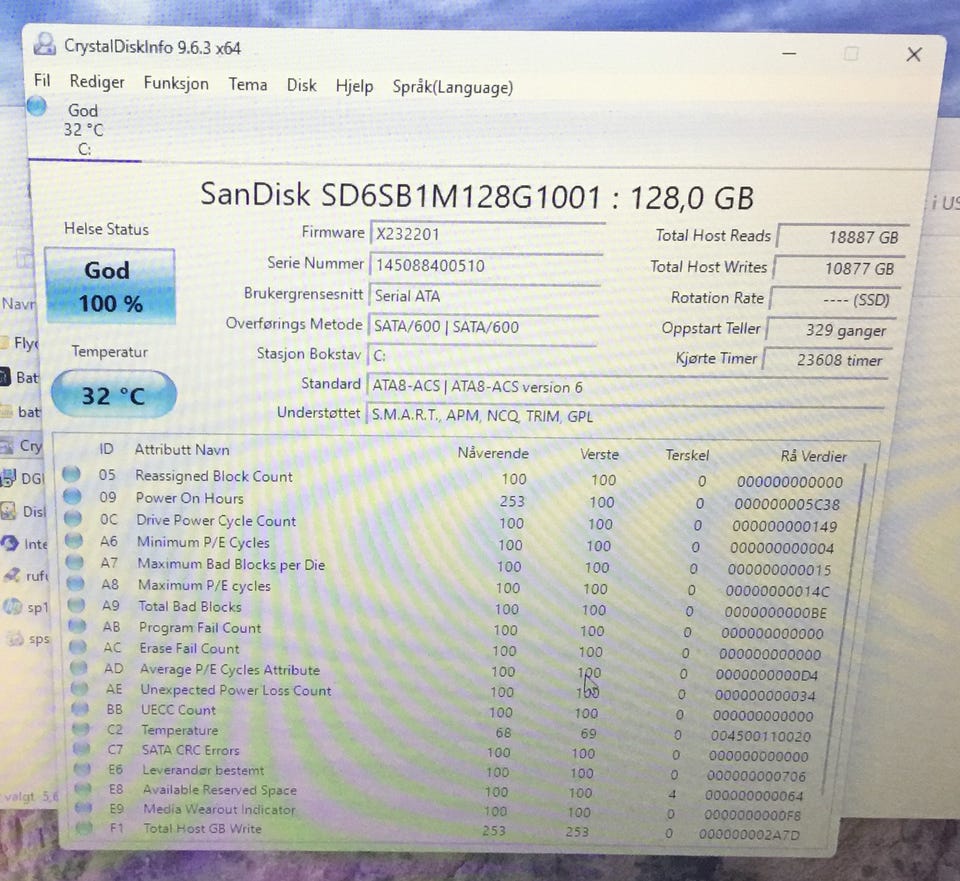Click Total Host Reads value 18887 GB
960x881 pixels.
tap(842, 237)
